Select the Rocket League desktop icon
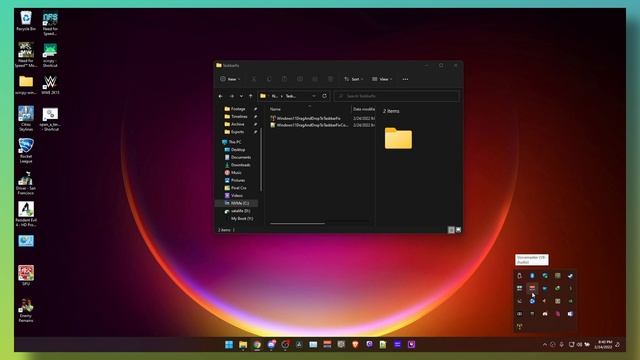640x360 pixels. (x=26, y=151)
